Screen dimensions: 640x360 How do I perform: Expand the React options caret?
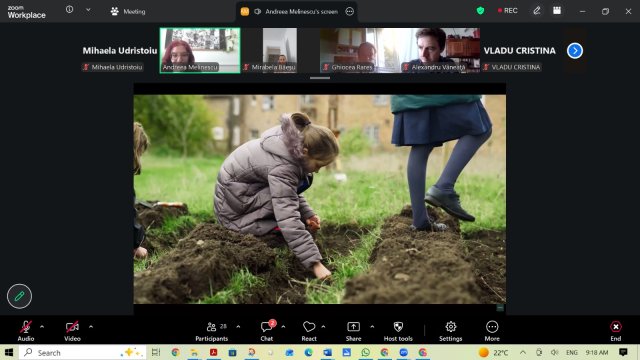coord(323,327)
